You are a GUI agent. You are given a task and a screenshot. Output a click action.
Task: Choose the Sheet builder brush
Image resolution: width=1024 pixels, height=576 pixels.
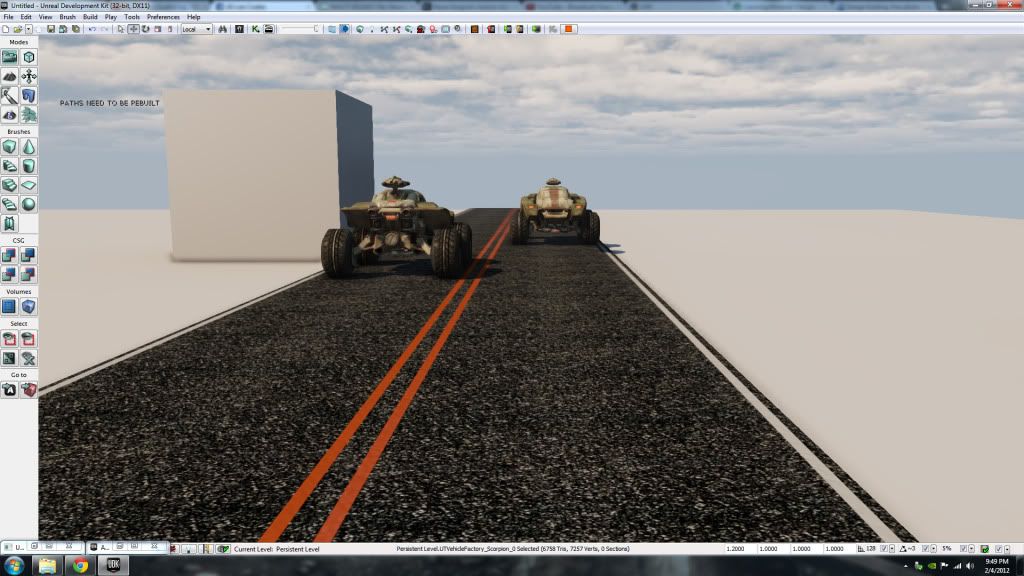[x=28, y=185]
